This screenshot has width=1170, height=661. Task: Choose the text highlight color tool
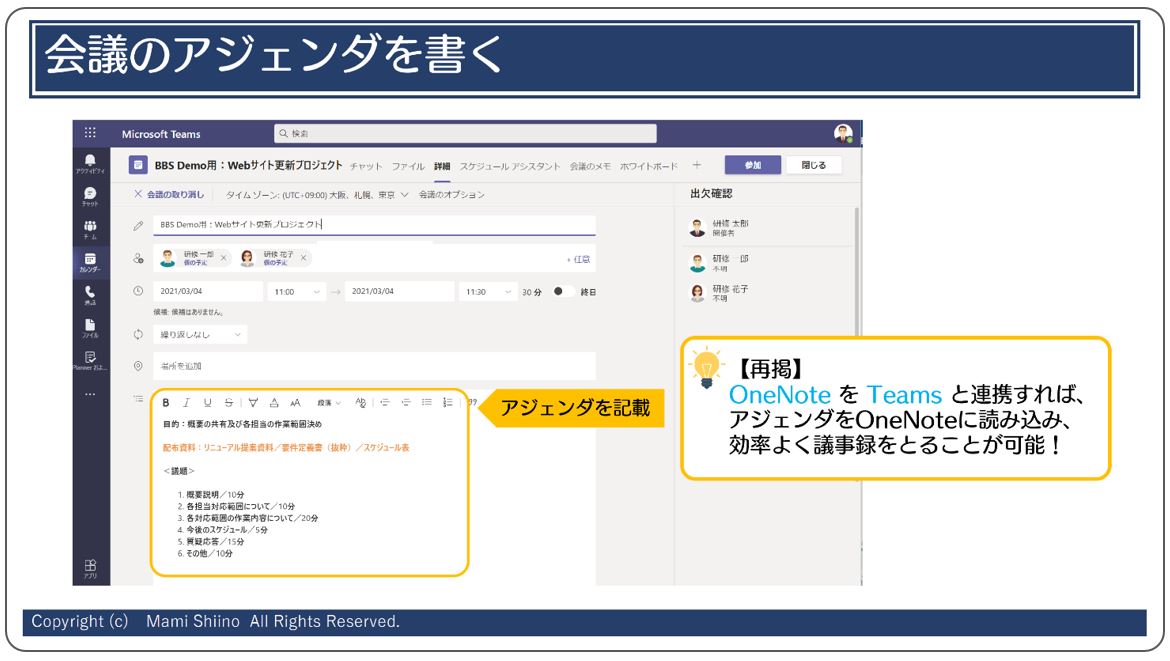click(x=253, y=403)
